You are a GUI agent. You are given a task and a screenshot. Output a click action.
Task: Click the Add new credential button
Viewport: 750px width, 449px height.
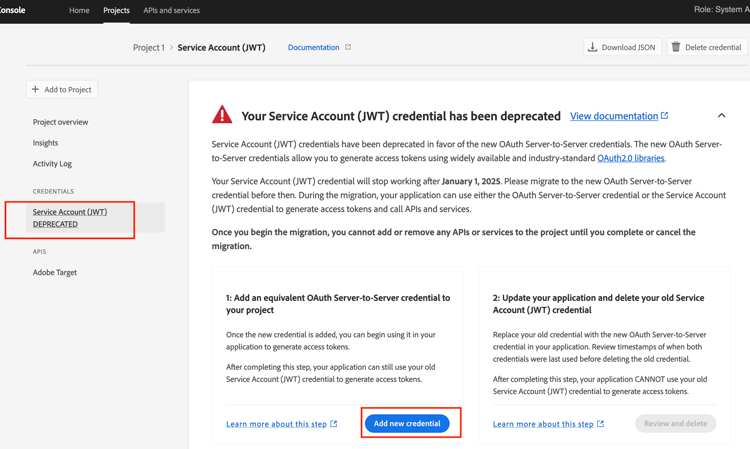[407, 423]
